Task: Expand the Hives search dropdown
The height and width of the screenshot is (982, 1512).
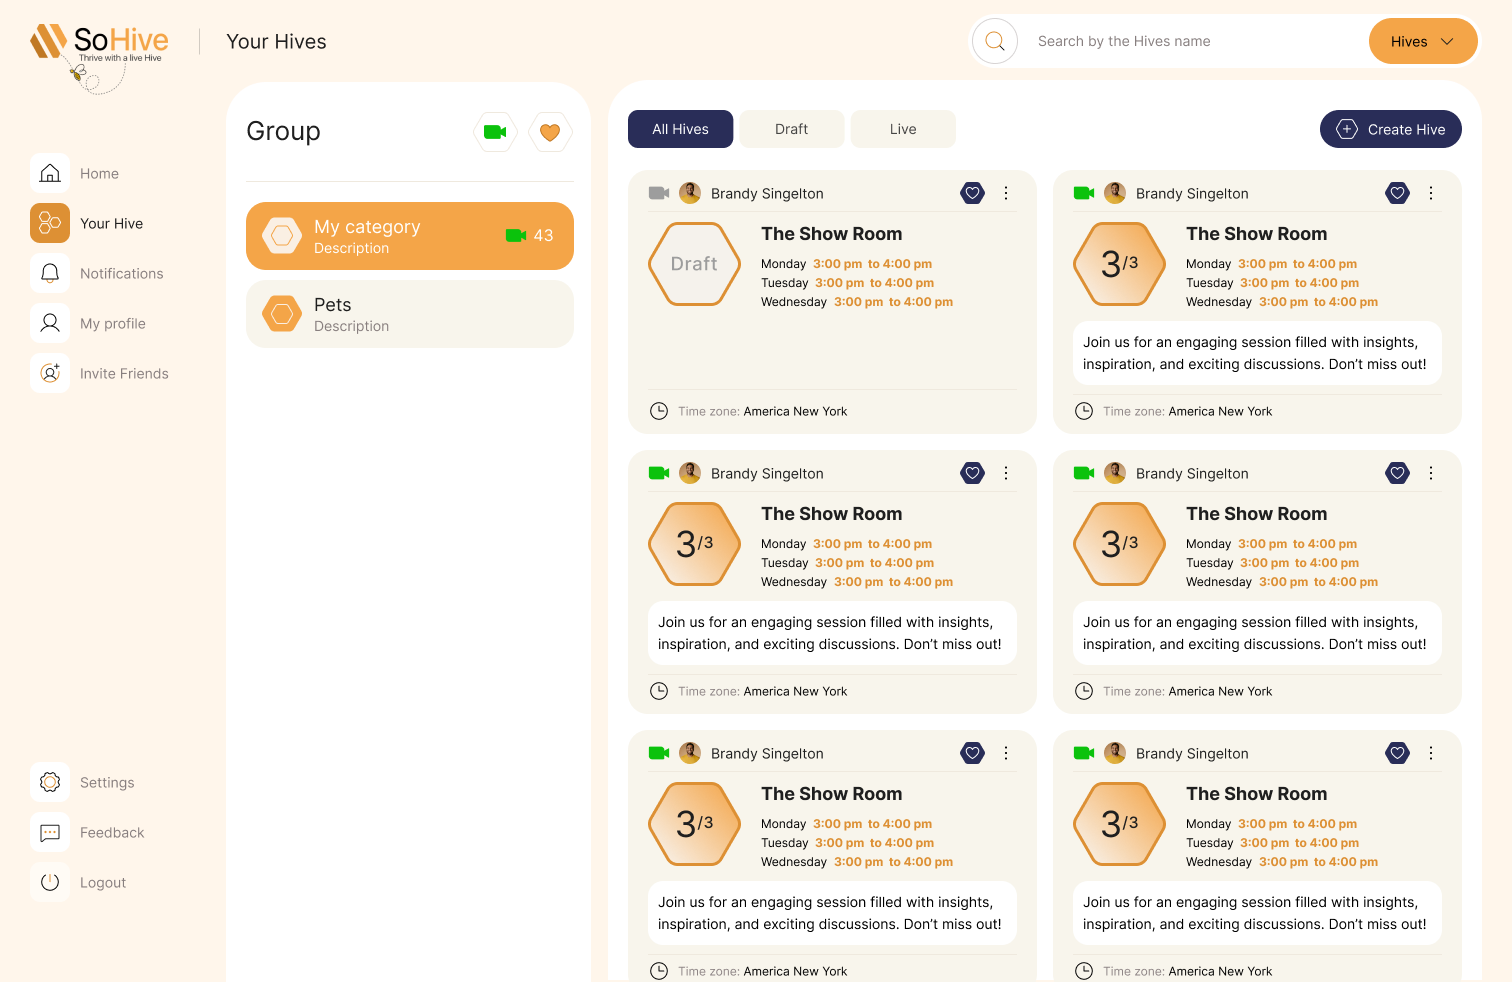Action: [x=1423, y=41]
